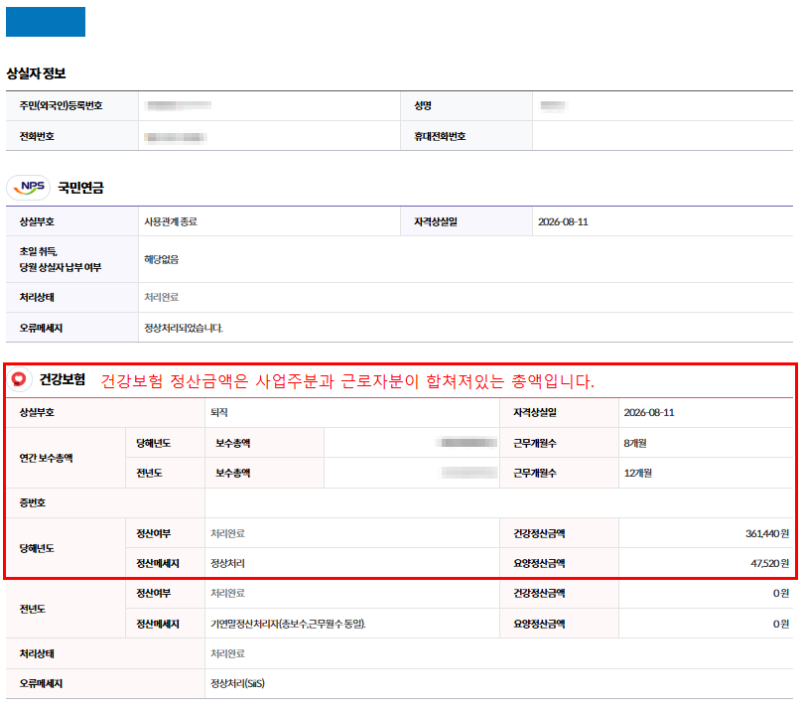Click the 건강보험 자격상실일 date 2026-08-11
The width and height of the screenshot is (800, 707).
pos(648,412)
